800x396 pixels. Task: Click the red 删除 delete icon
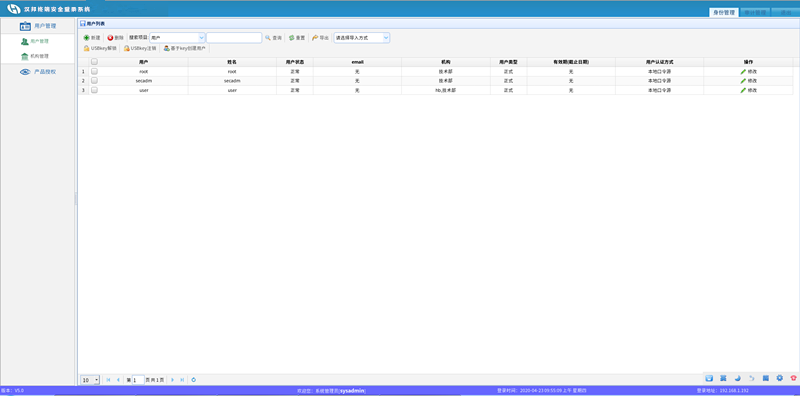[110, 38]
